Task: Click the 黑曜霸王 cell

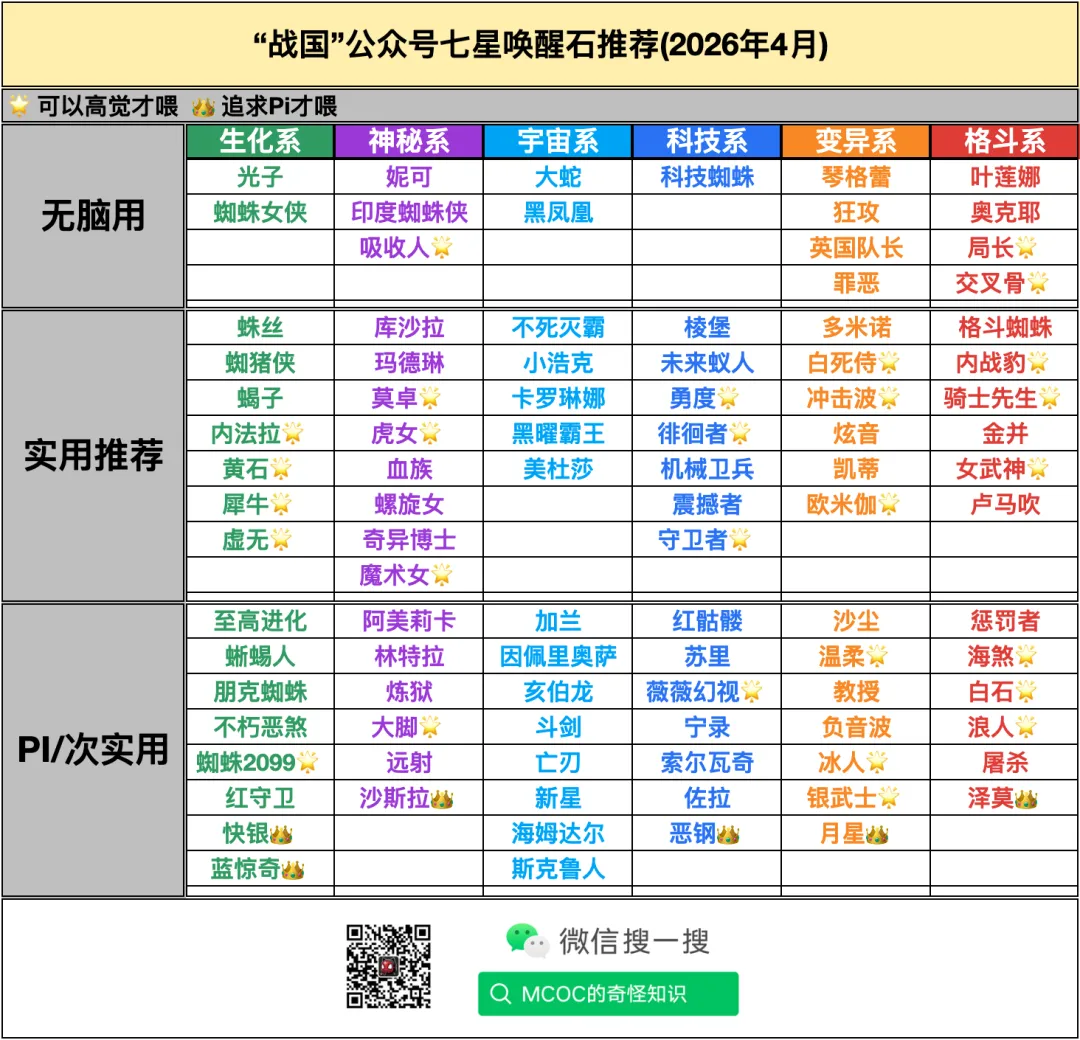Action: (x=558, y=433)
